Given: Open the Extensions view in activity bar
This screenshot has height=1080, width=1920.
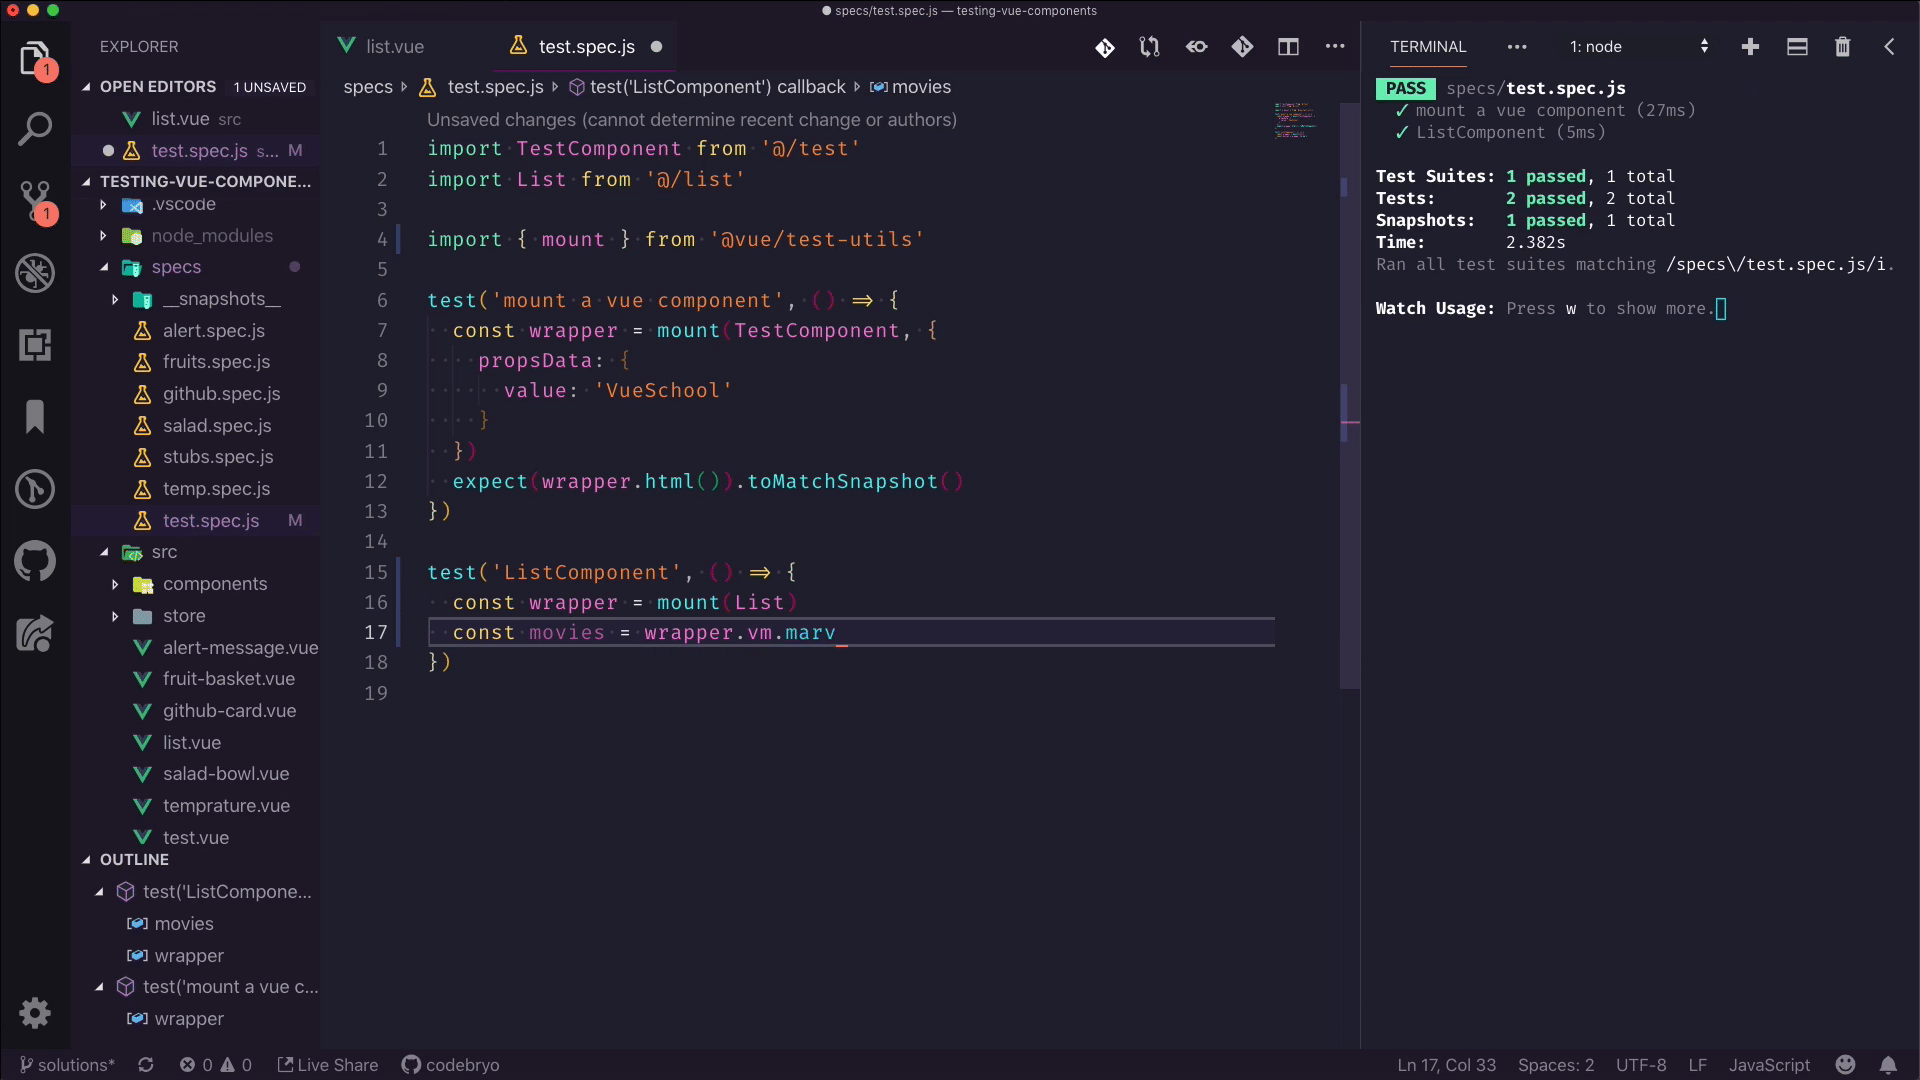Looking at the screenshot, I should 35,345.
